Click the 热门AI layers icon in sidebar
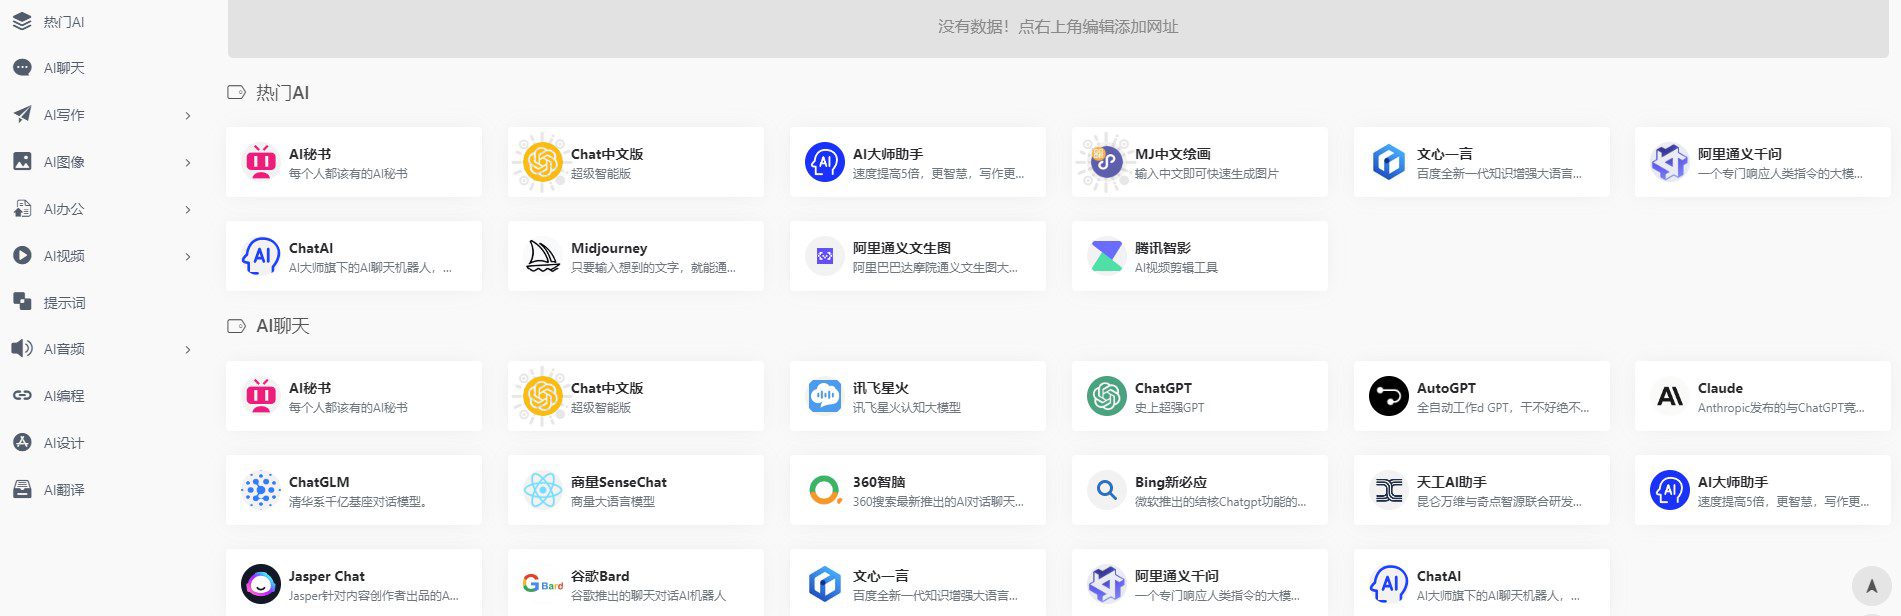Screen dimensions: 1901x616 tap(22, 21)
